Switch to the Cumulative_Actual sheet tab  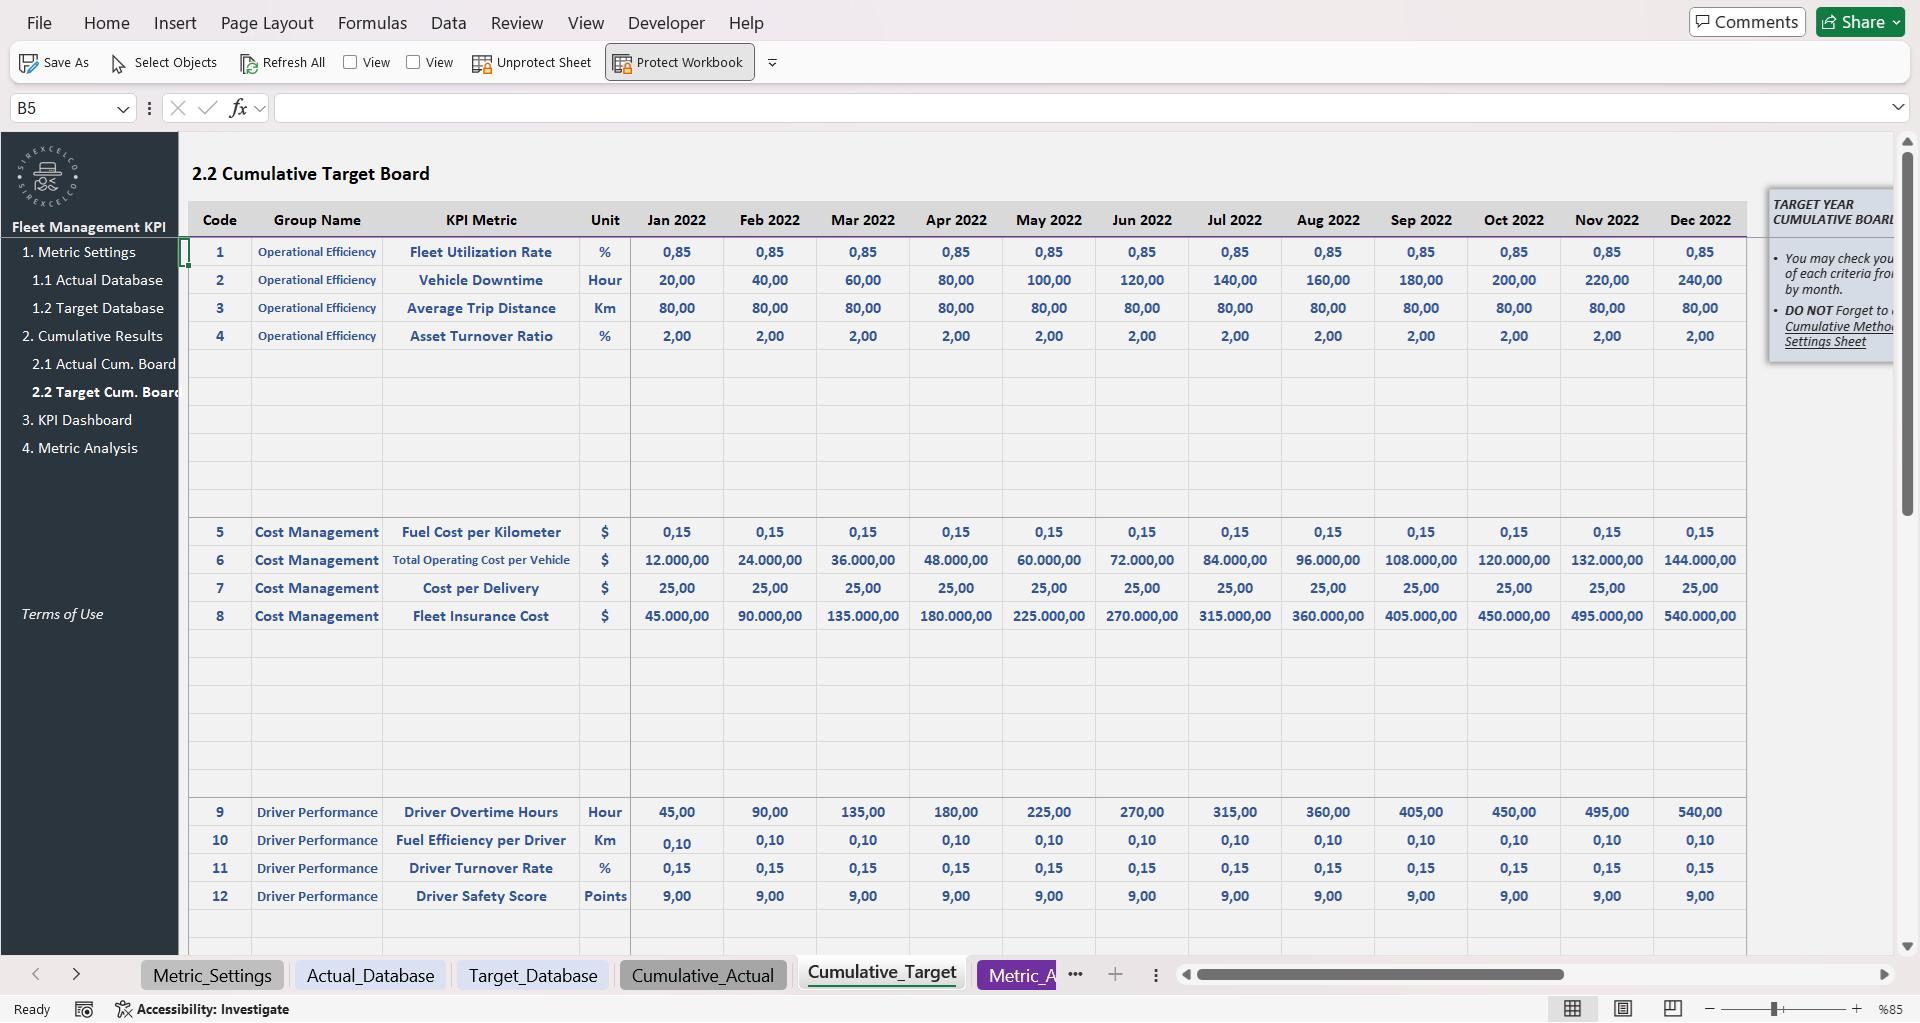[x=703, y=974]
